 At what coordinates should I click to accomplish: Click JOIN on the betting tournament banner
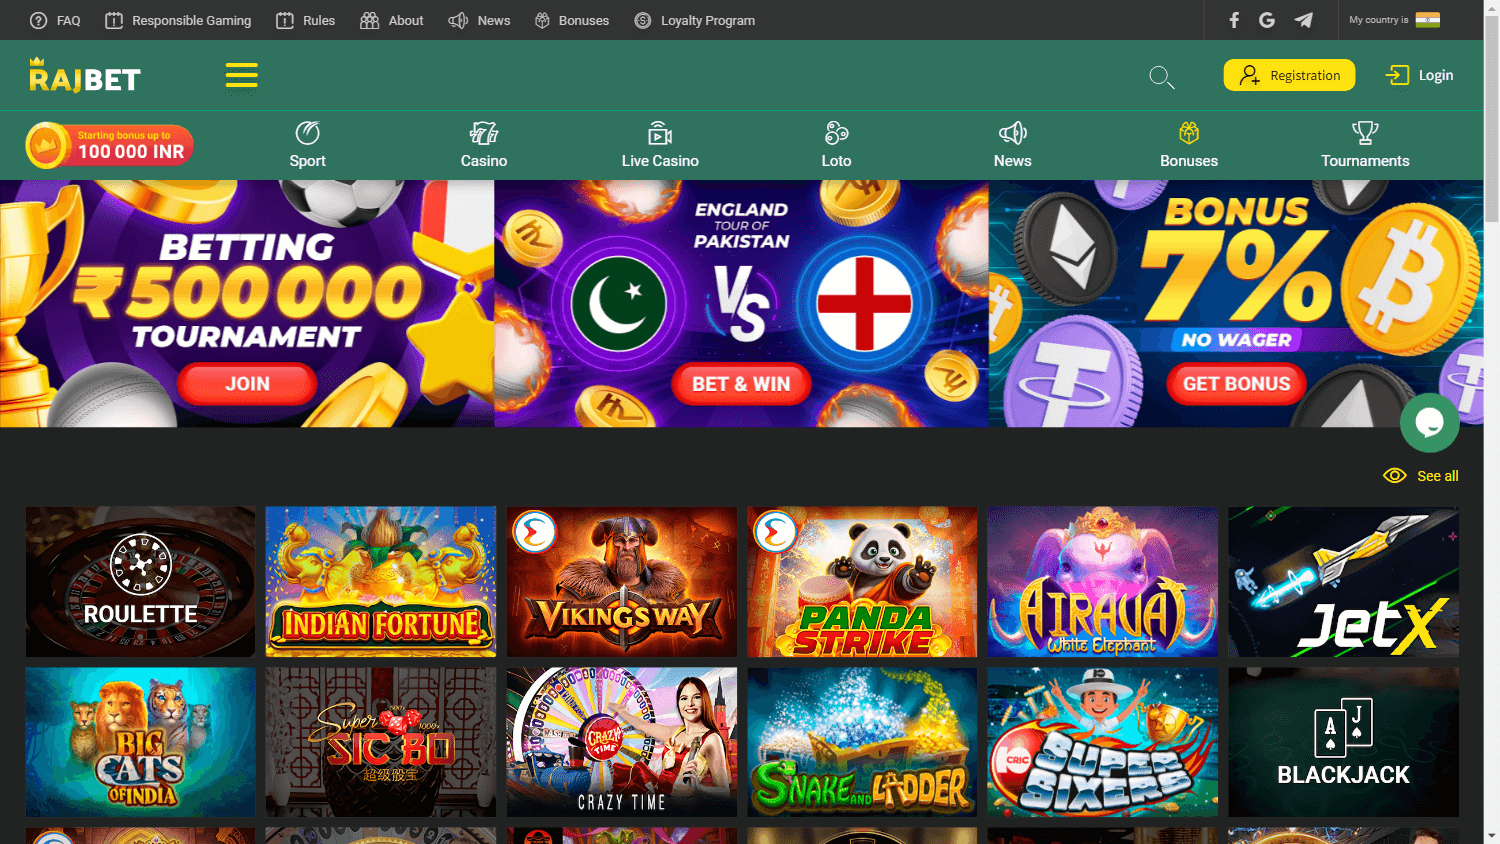point(247,384)
